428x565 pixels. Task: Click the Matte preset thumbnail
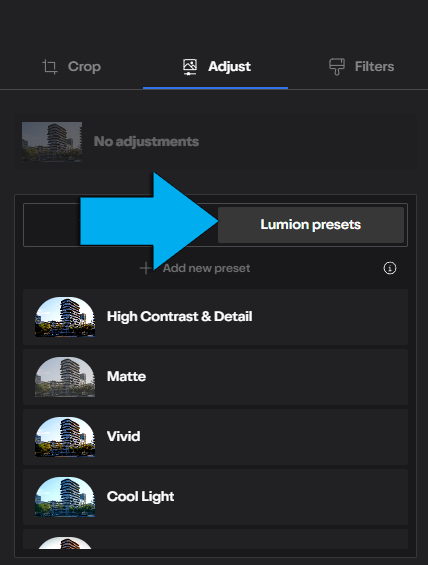(65, 377)
